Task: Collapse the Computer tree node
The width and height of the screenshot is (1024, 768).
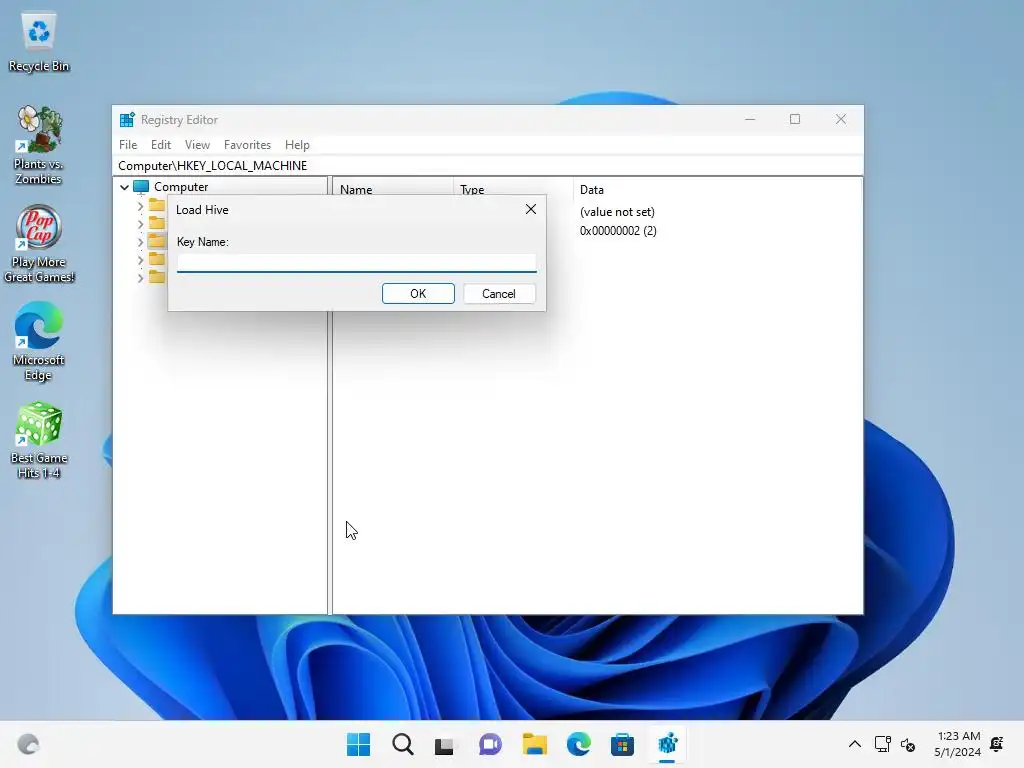Action: tap(124, 187)
